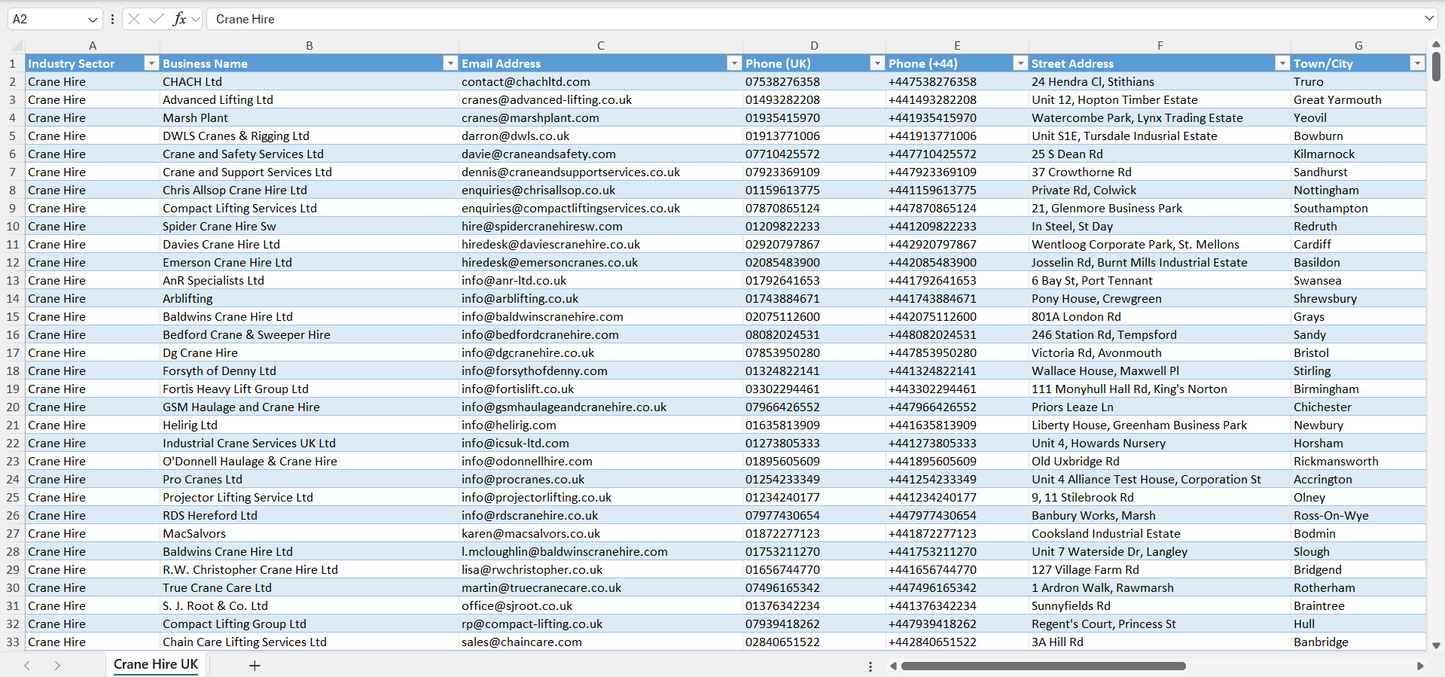Screen dimensions: 1445x677
Task: Open Industry Sector filter dropdown
Action: coord(151,63)
